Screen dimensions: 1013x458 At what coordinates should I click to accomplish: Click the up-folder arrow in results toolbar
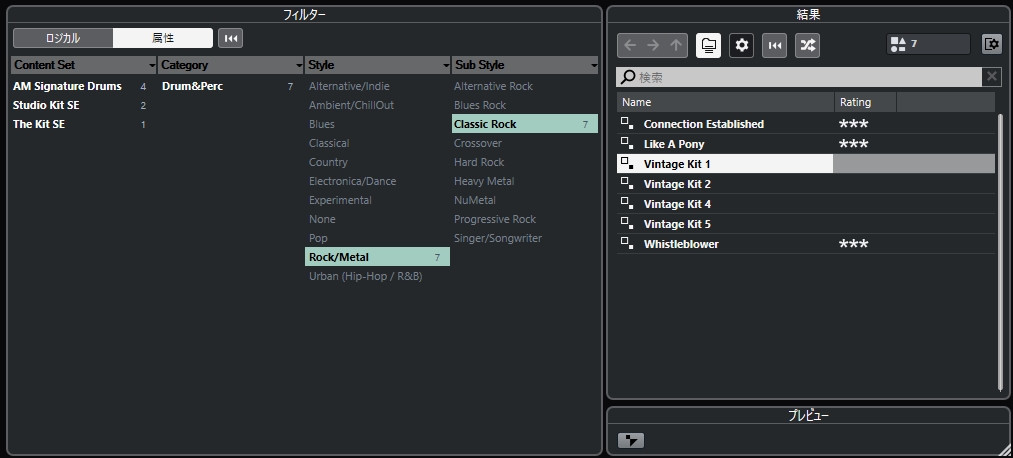tap(677, 45)
